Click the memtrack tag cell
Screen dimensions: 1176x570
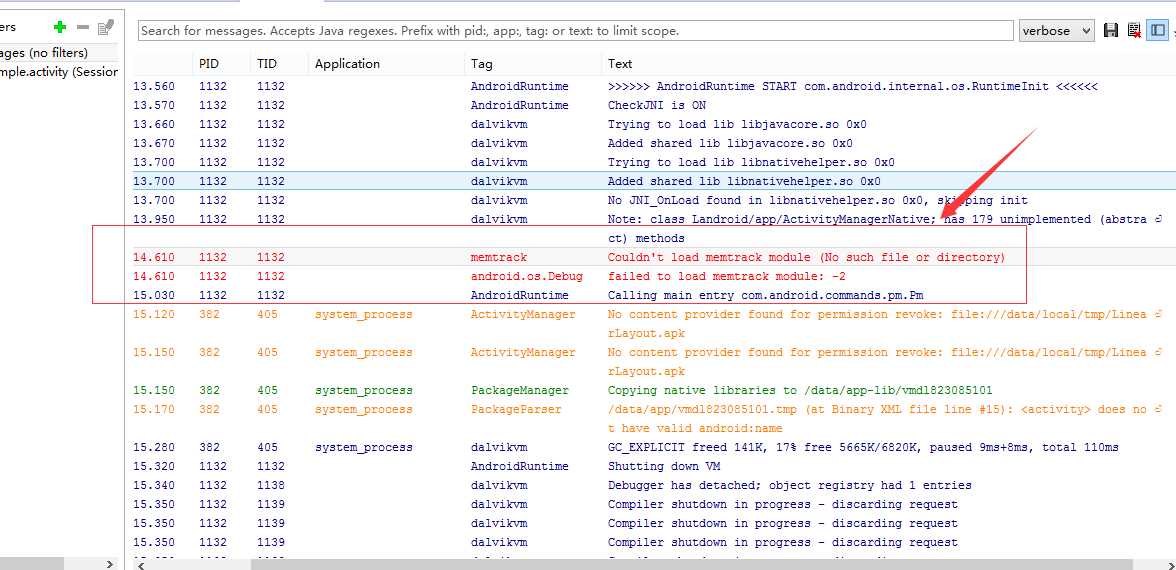click(499, 257)
